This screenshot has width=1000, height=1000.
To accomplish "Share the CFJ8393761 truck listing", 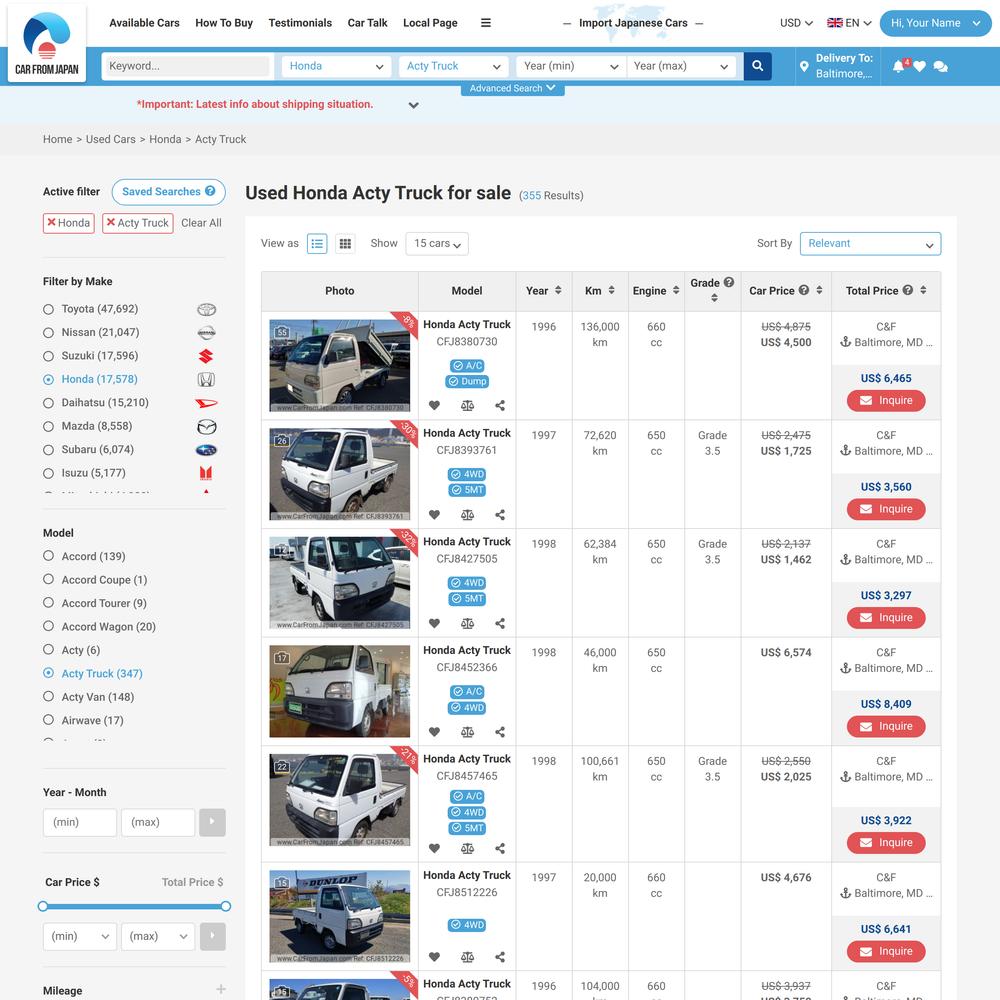I will point(500,515).
